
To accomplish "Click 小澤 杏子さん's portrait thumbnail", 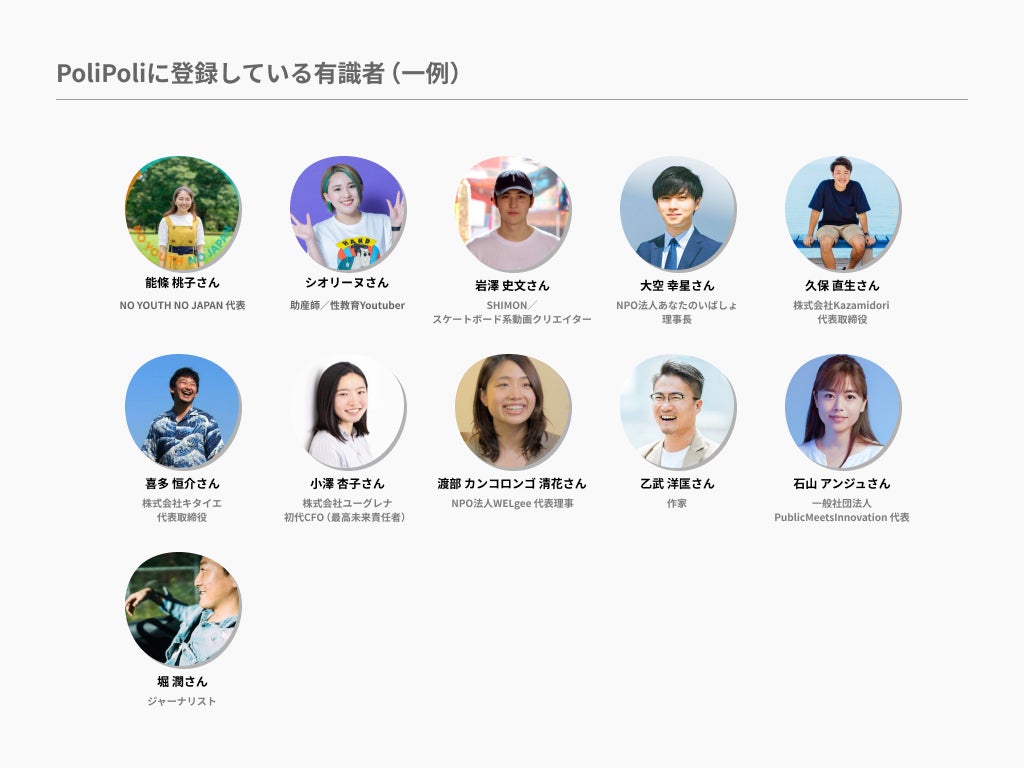I will tap(347, 412).
